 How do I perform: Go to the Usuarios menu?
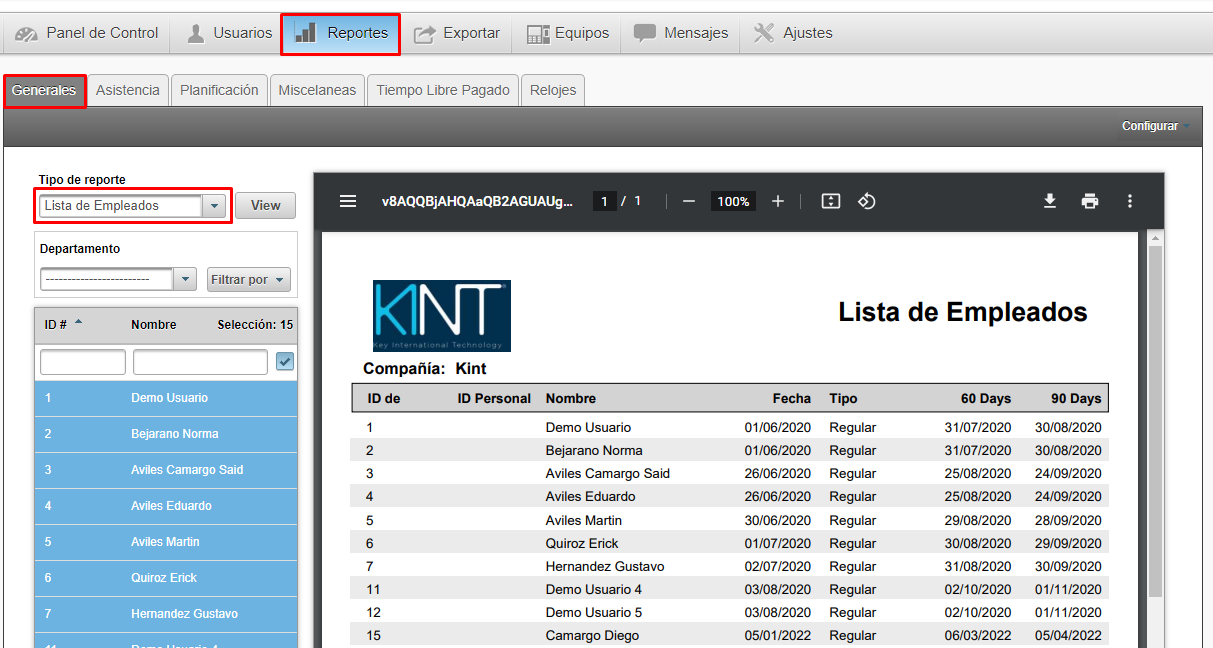click(229, 33)
